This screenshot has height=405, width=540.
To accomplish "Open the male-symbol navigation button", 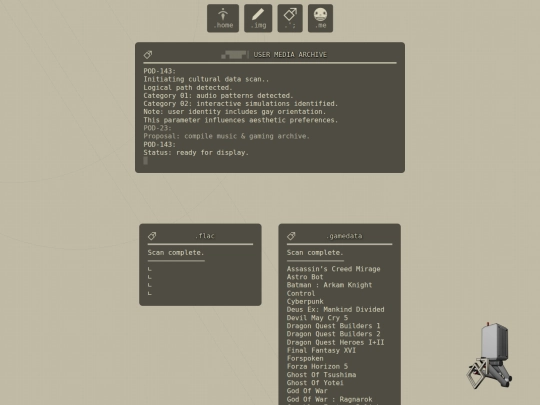I will (290, 18).
